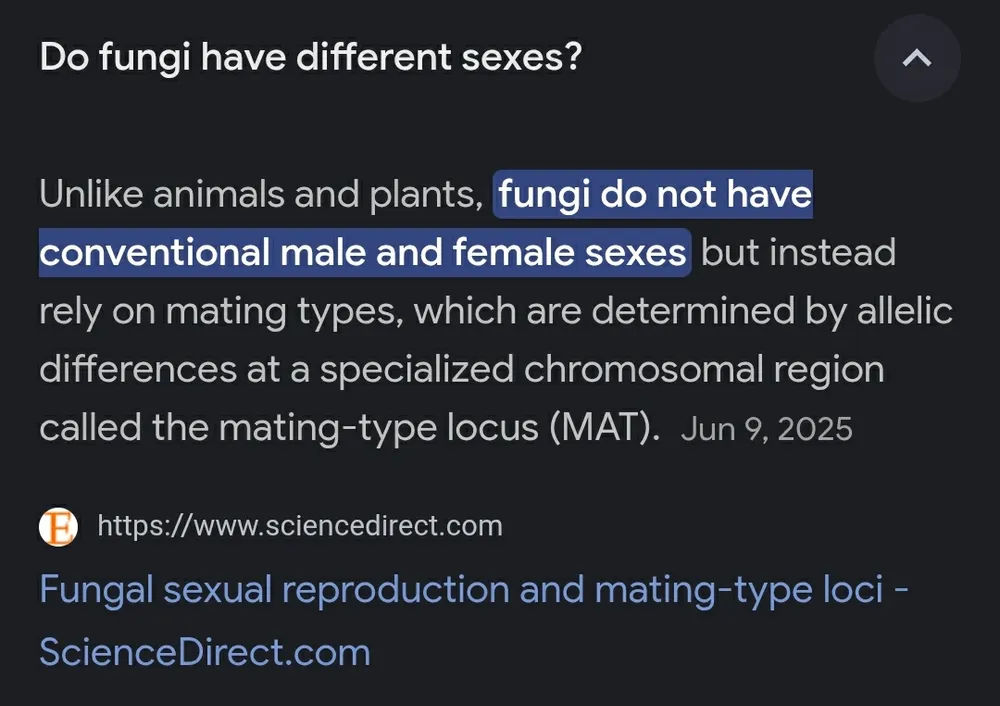Click "ScienceDirect.com" on the link's second line
Screen dimensions: 1000x706
[x=205, y=652]
